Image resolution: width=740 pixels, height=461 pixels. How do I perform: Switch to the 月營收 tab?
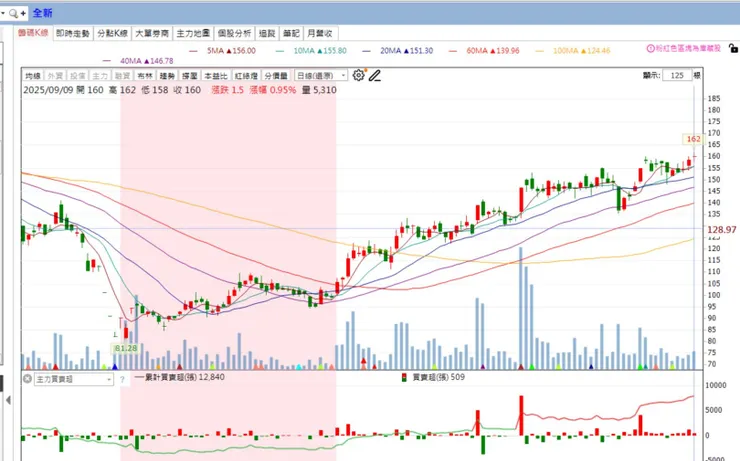pyautogui.click(x=320, y=34)
